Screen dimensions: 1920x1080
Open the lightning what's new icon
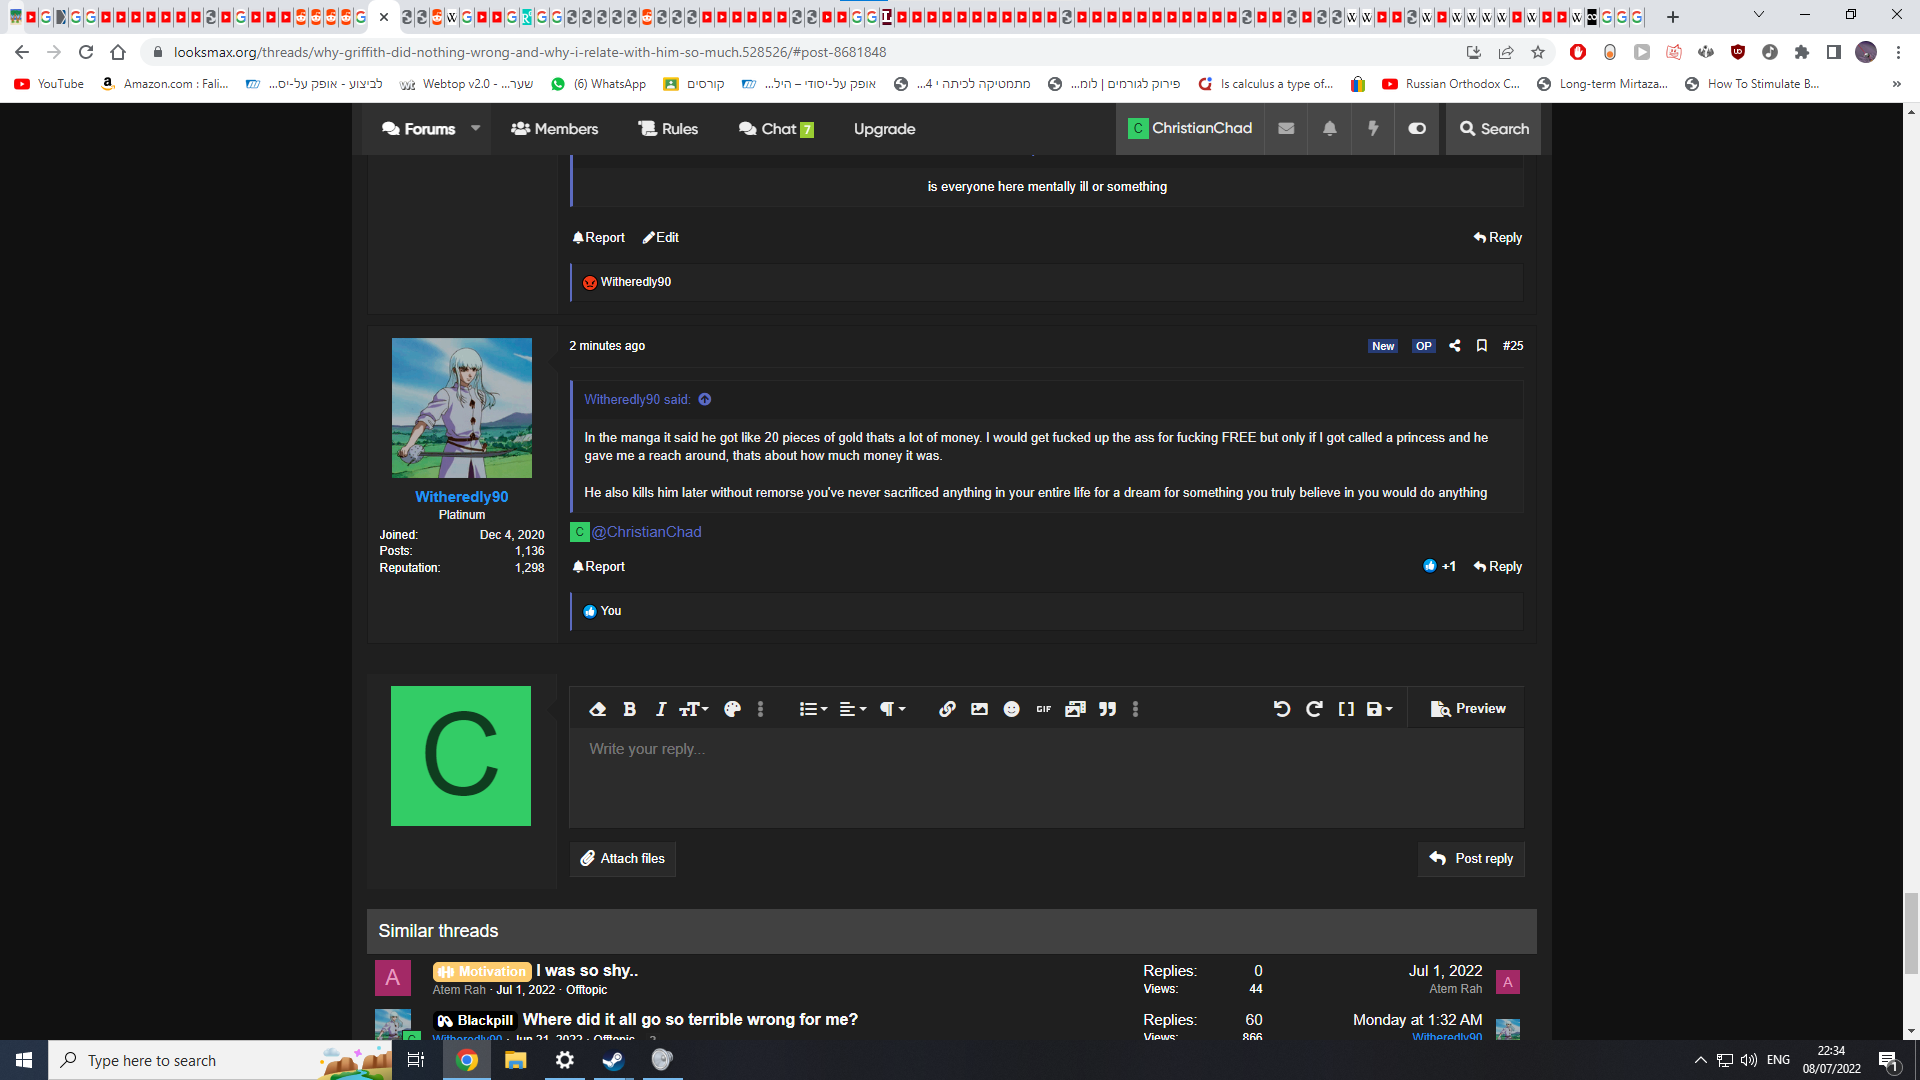click(1373, 128)
